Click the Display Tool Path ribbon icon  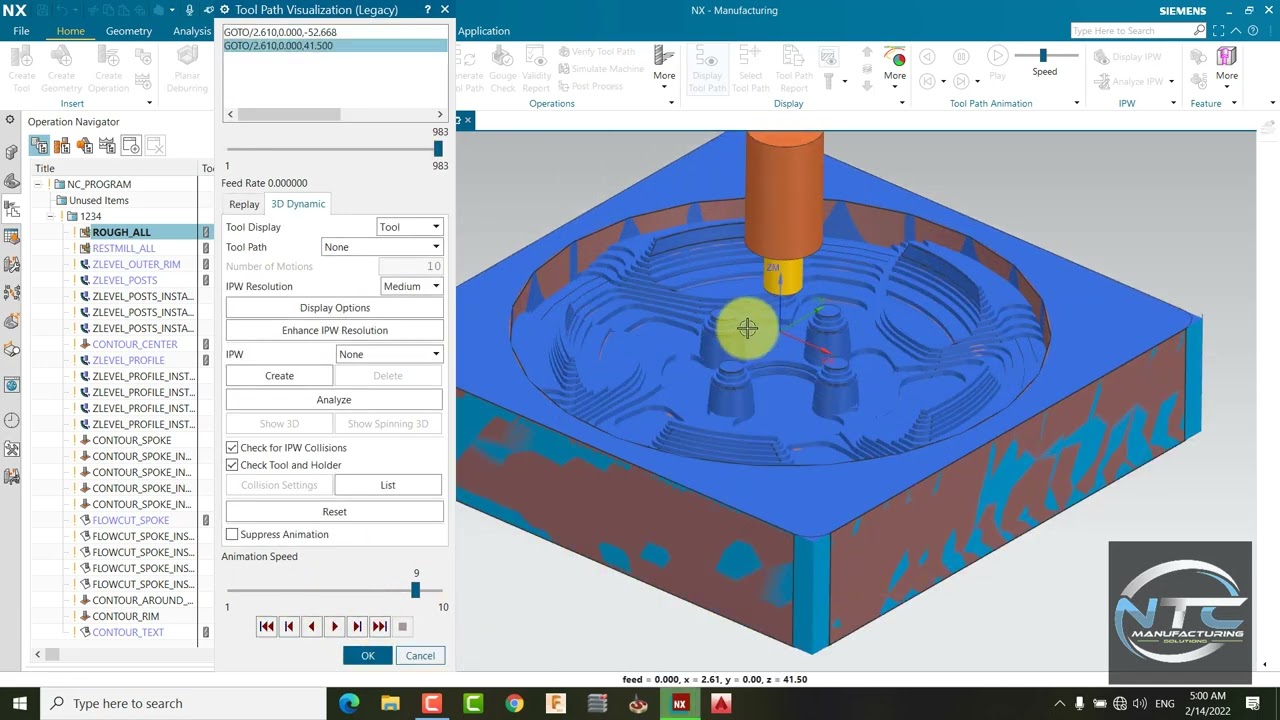tap(707, 69)
